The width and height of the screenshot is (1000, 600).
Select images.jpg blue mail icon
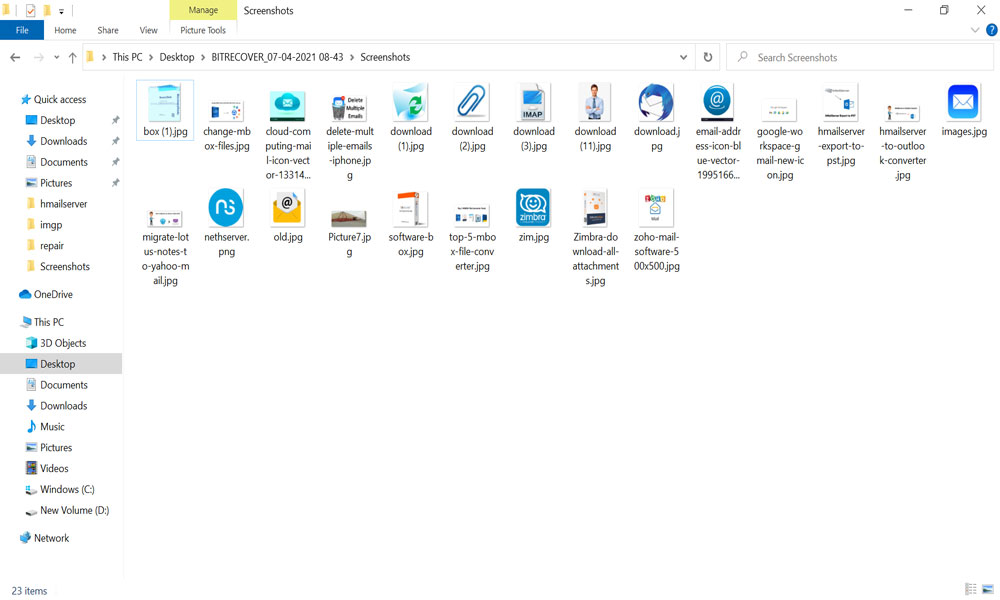pyautogui.click(x=963, y=102)
